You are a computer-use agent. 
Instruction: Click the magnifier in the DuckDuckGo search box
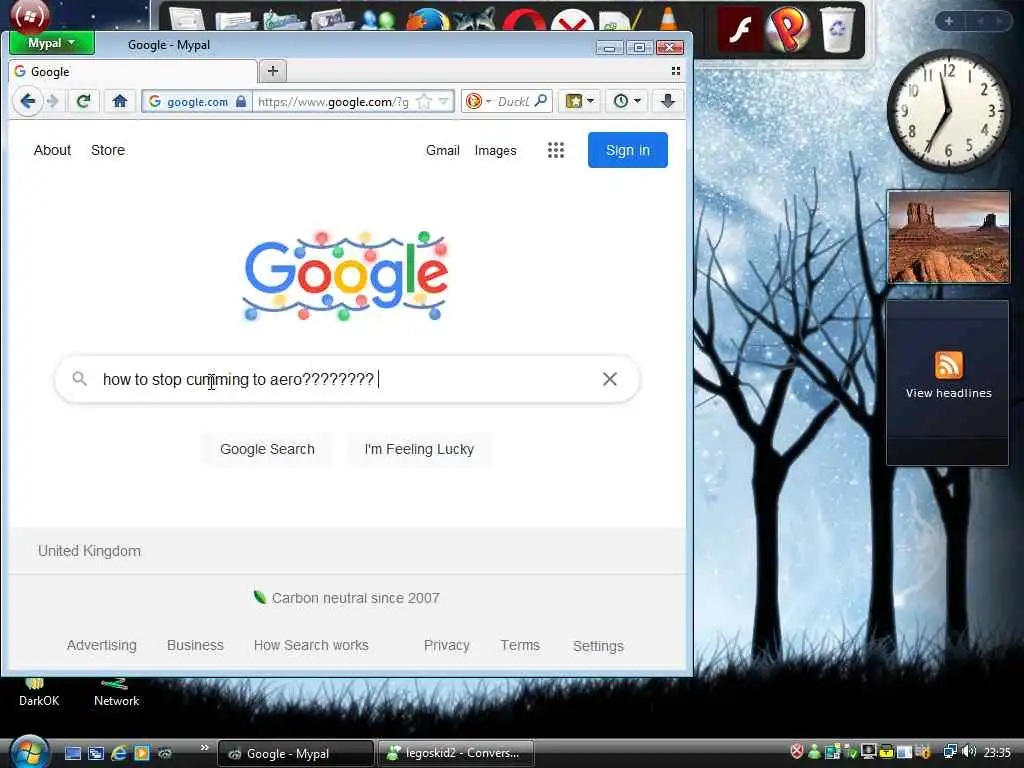click(541, 101)
